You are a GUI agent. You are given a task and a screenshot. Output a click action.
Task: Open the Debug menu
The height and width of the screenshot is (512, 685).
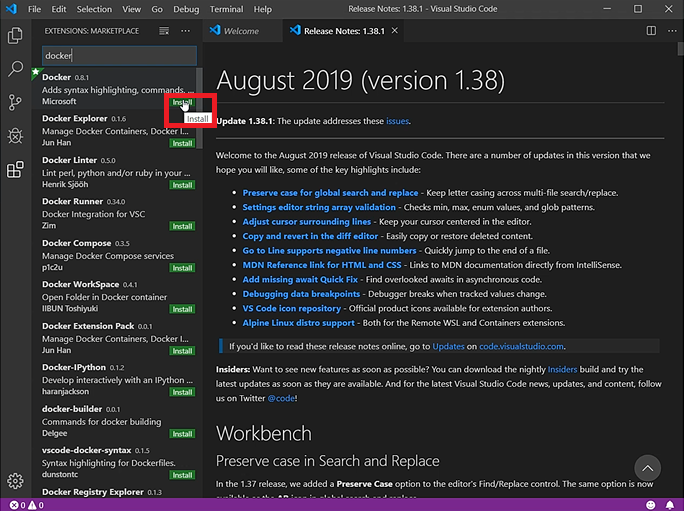pyautogui.click(x=186, y=9)
